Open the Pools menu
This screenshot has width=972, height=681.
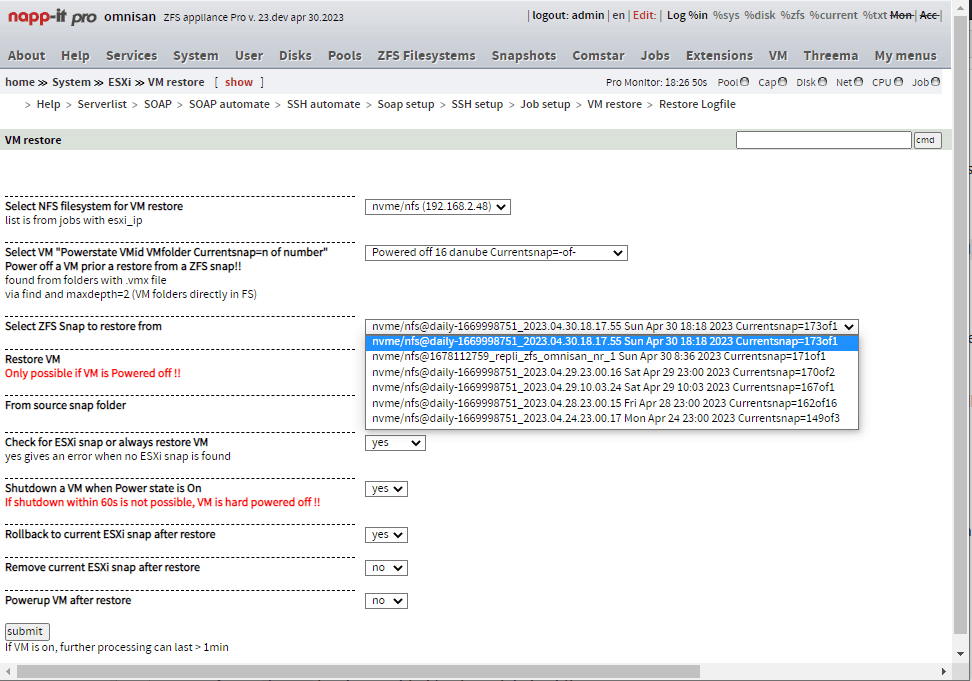pyautogui.click(x=345, y=56)
